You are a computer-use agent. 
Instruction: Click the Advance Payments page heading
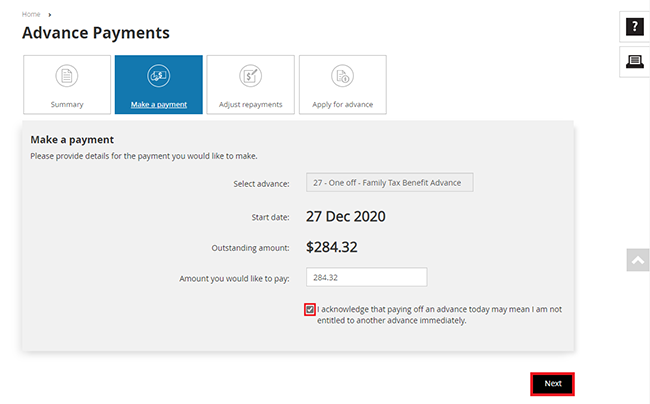[x=96, y=33]
